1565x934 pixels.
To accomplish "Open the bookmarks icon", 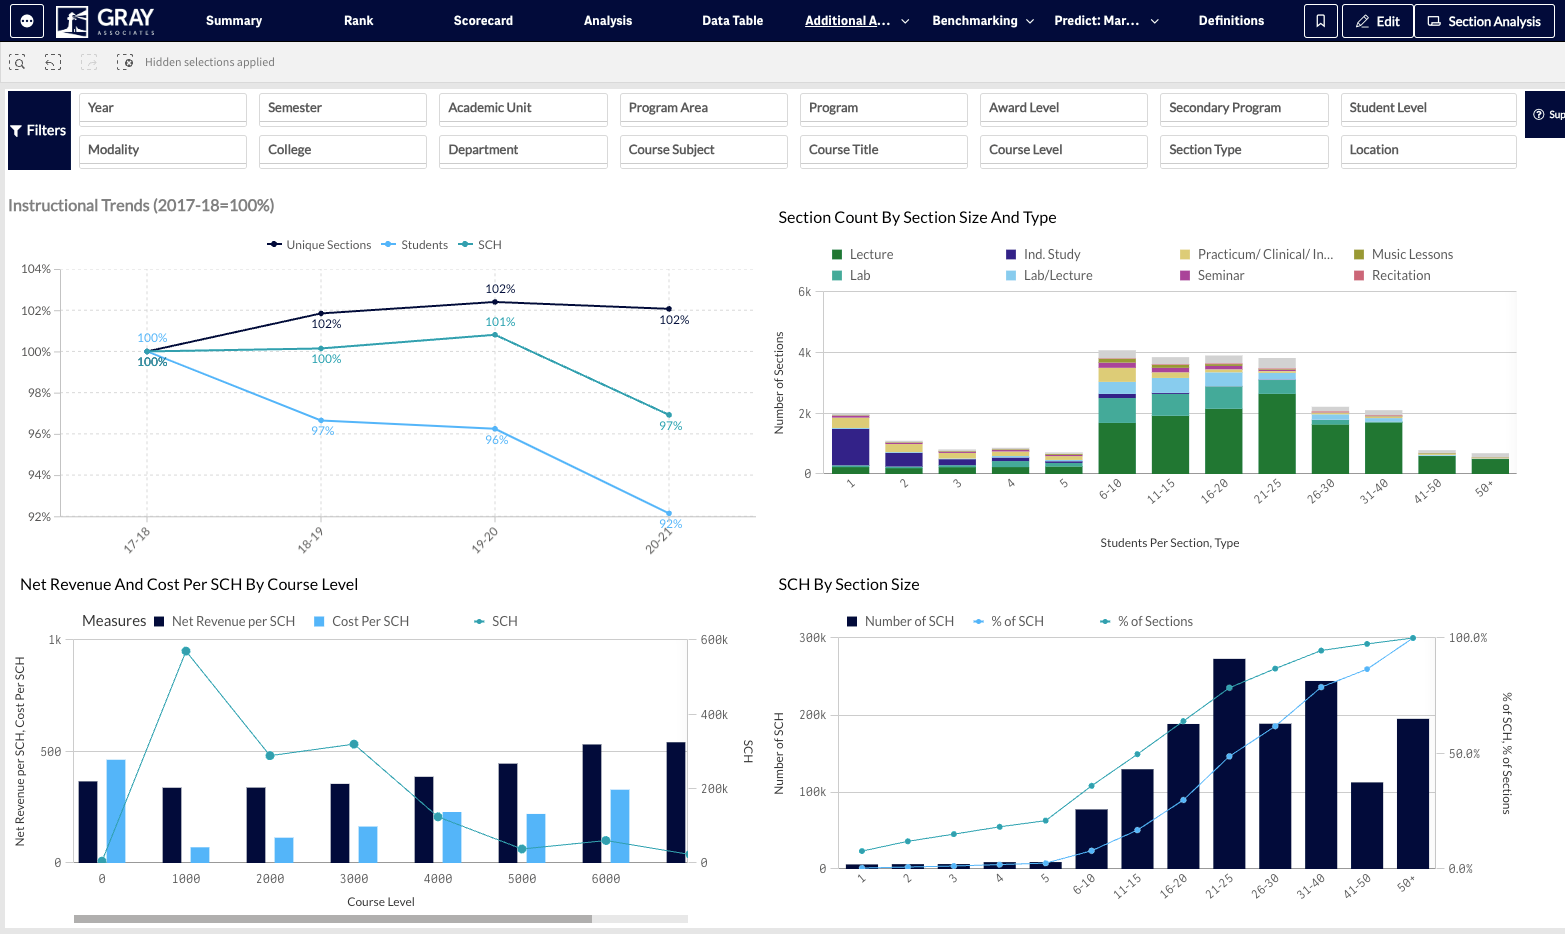I will 1320,21.
